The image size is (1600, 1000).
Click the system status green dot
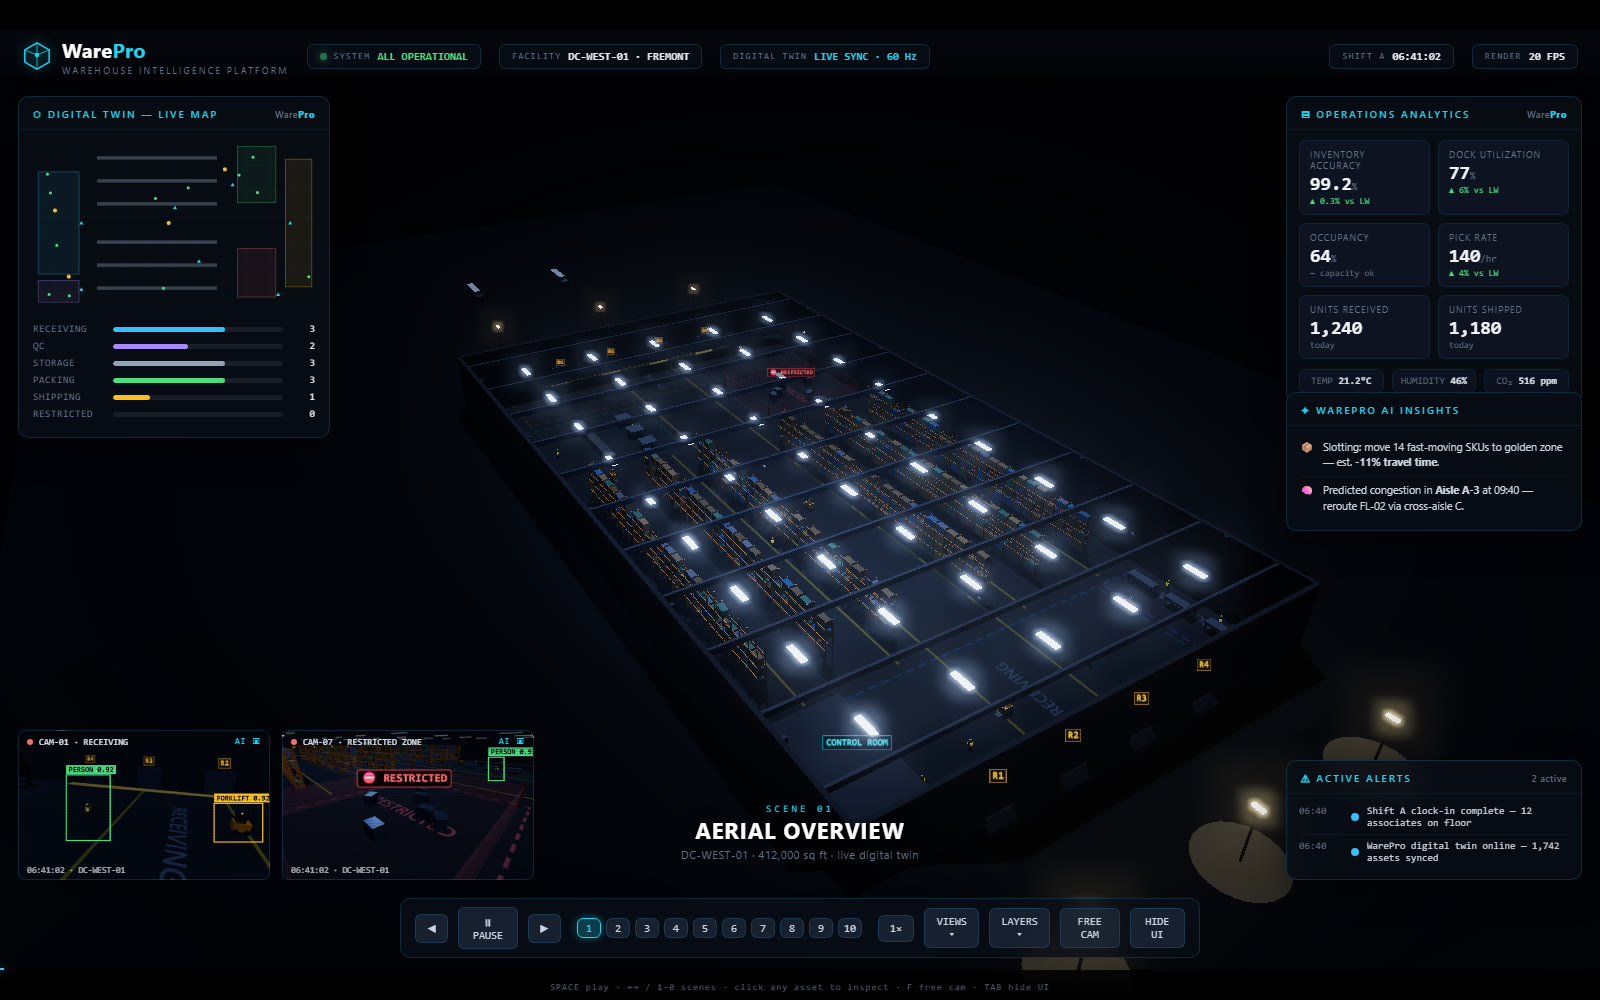click(x=323, y=57)
